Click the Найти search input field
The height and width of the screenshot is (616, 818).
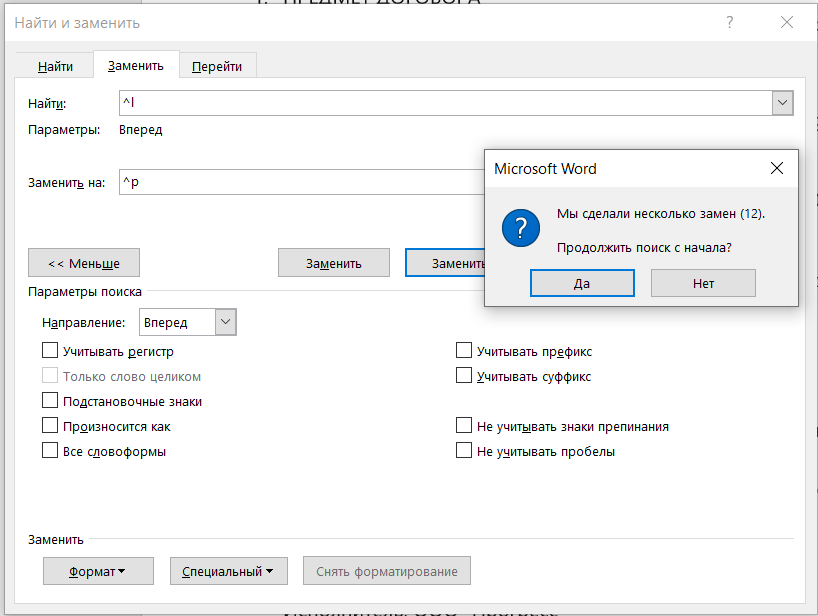(445, 103)
